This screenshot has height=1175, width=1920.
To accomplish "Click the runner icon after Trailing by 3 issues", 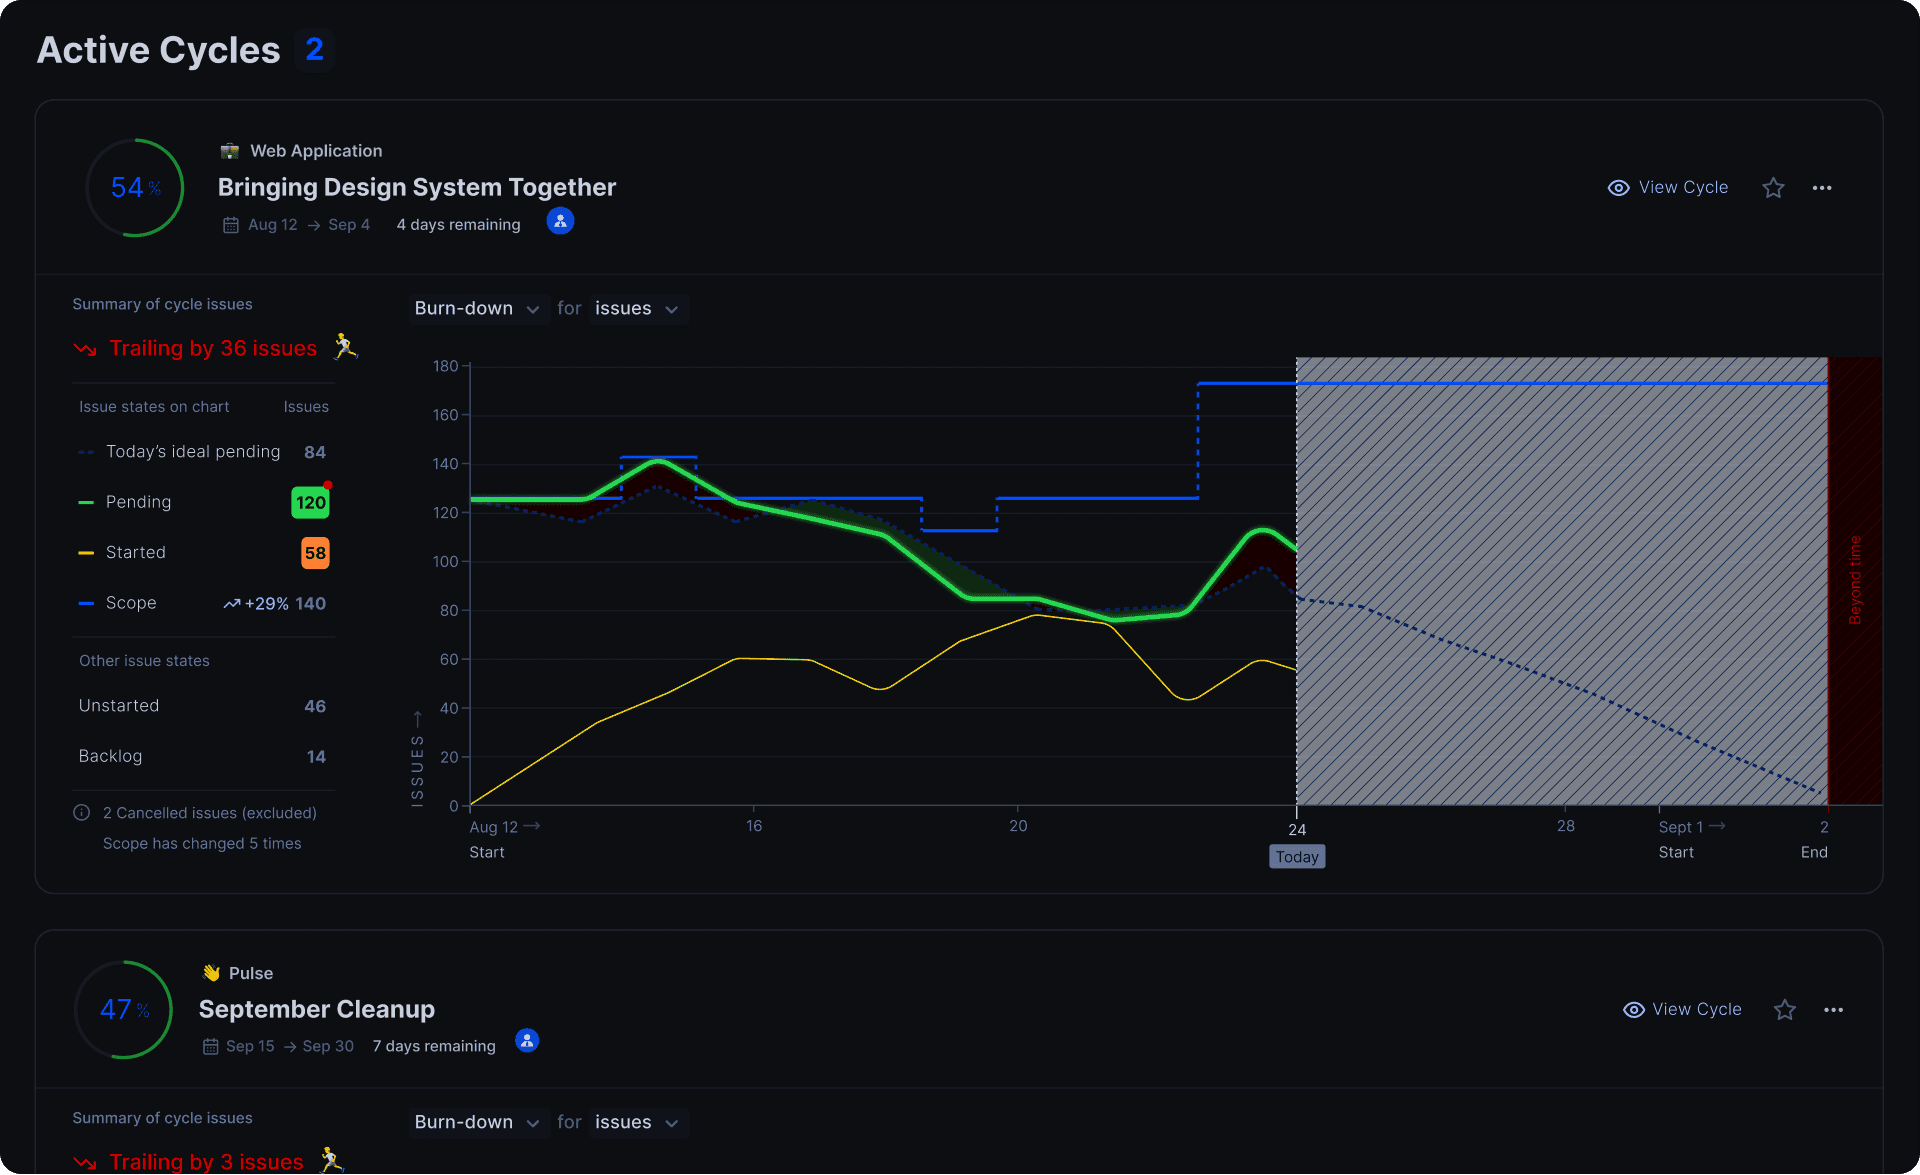I will pos(331,1161).
